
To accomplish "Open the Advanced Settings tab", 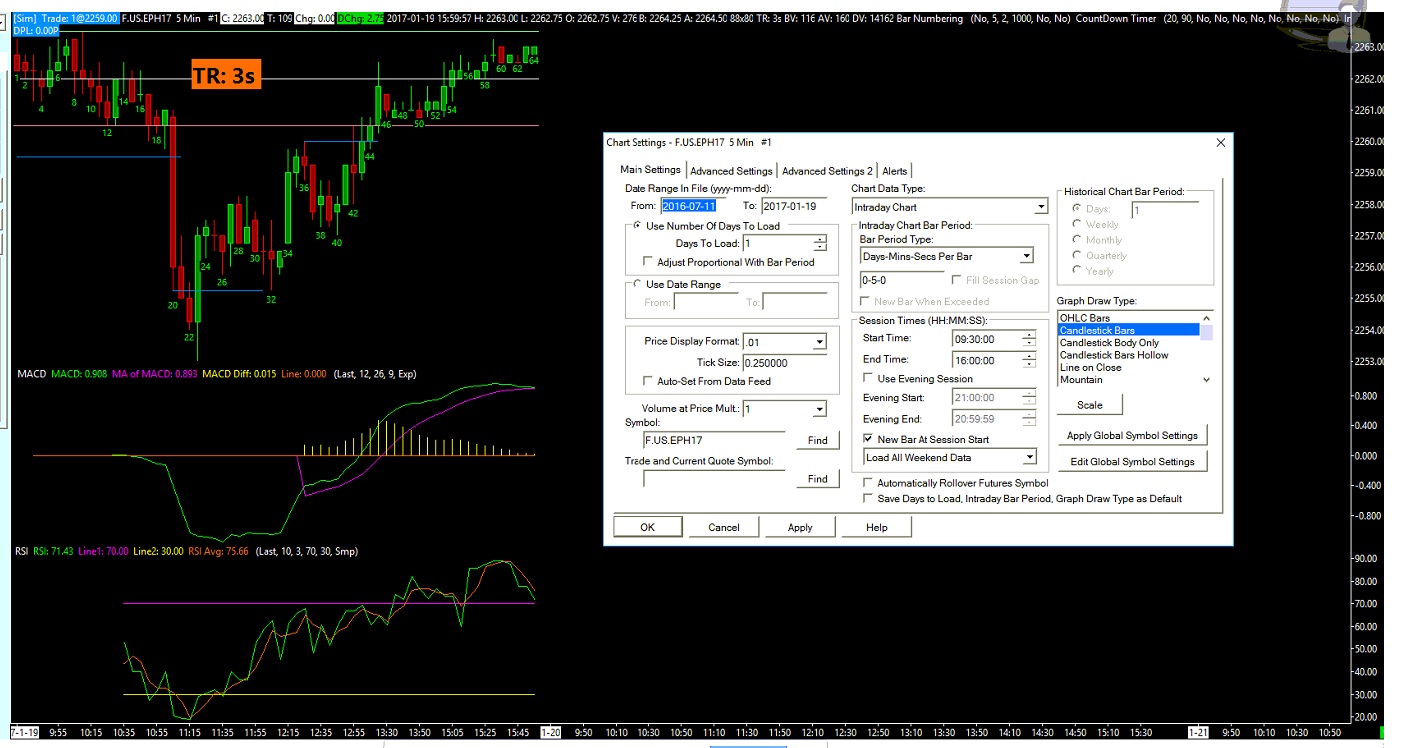I will pyautogui.click(x=731, y=171).
